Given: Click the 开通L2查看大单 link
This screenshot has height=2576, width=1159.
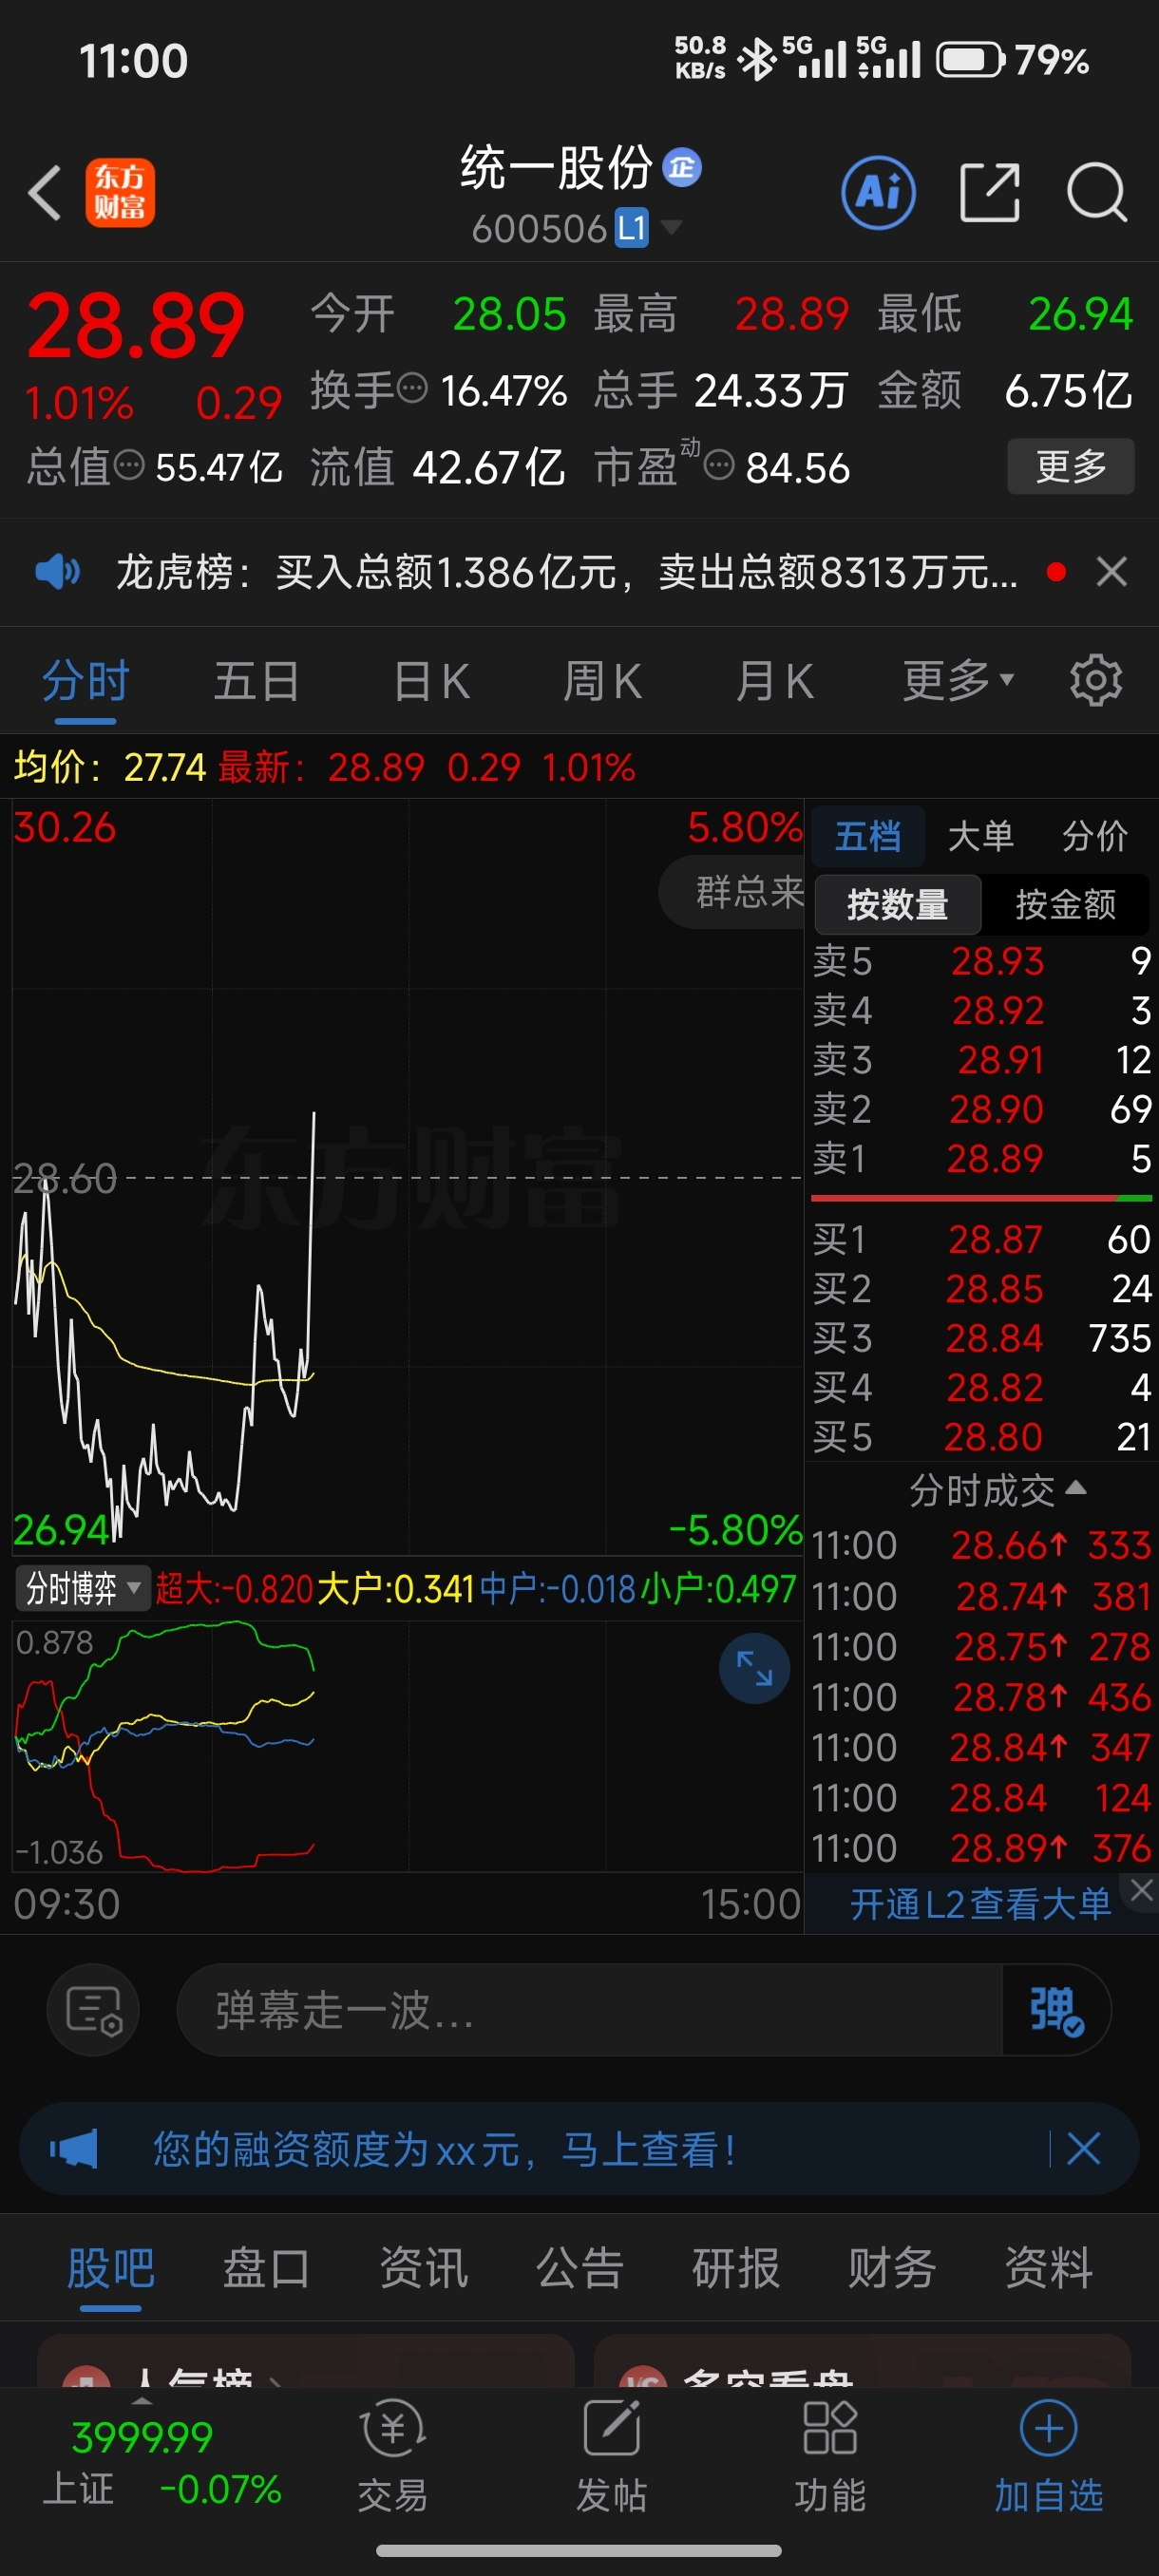Looking at the screenshot, I should click(x=980, y=1904).
